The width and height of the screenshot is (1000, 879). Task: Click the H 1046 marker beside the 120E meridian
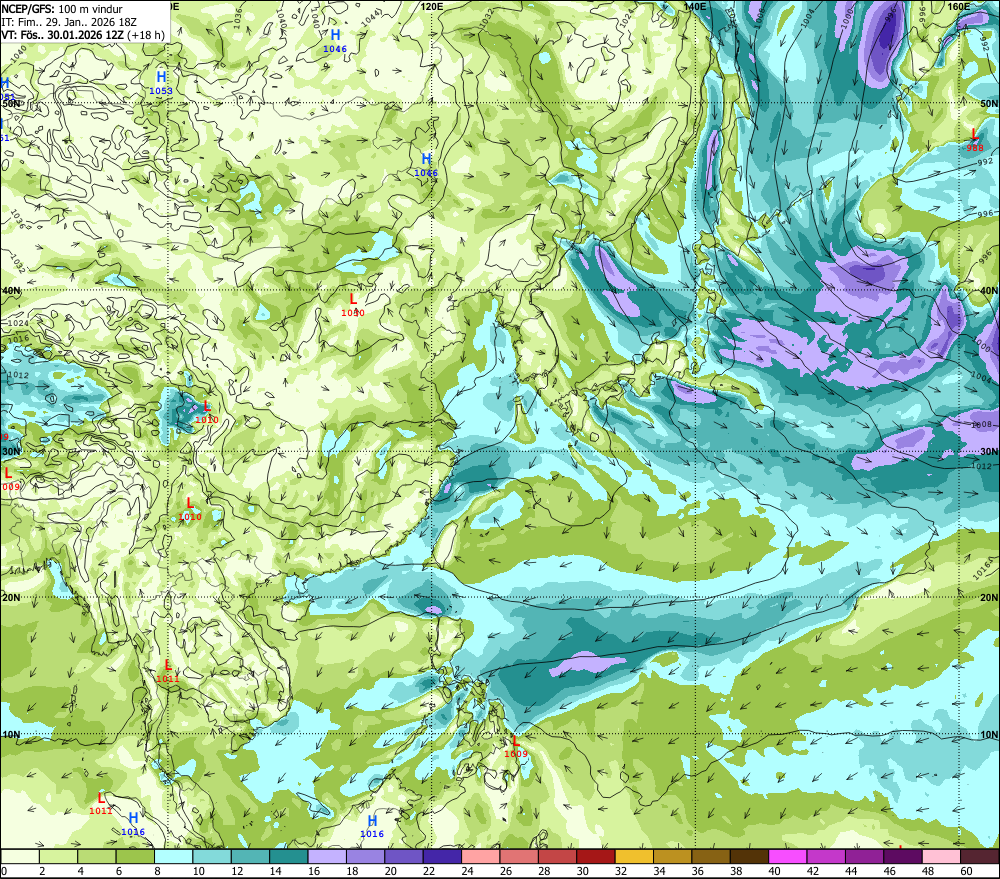pyautogui.click(x=426, y=165)
